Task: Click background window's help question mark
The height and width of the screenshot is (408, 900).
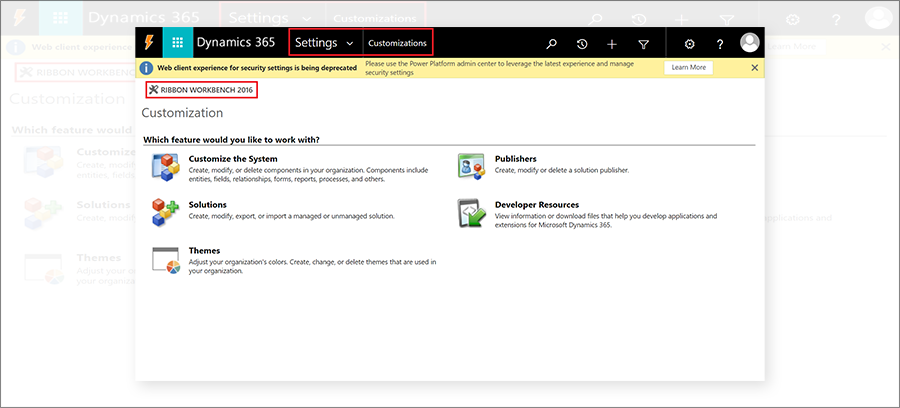Action: pyautogui.click(x=836, y=20)
